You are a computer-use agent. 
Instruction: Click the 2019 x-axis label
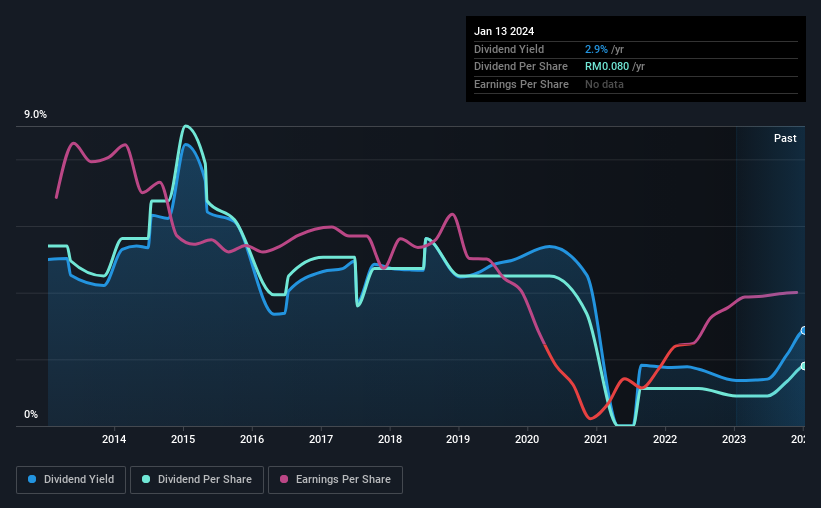(x=458, y=439)
